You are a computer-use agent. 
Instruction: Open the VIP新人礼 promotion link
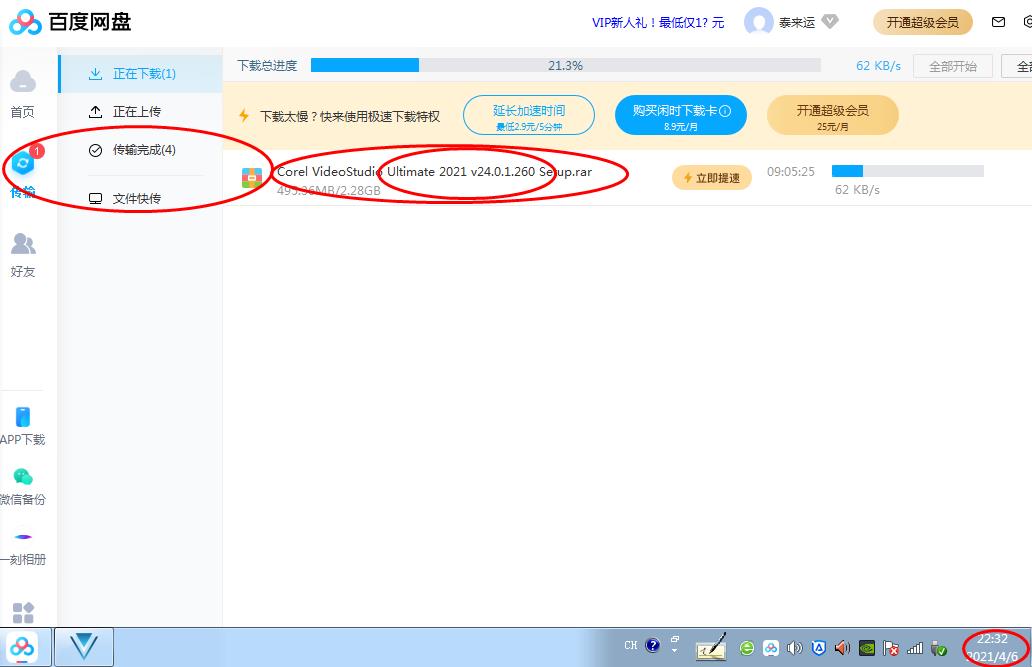point(658,22)
